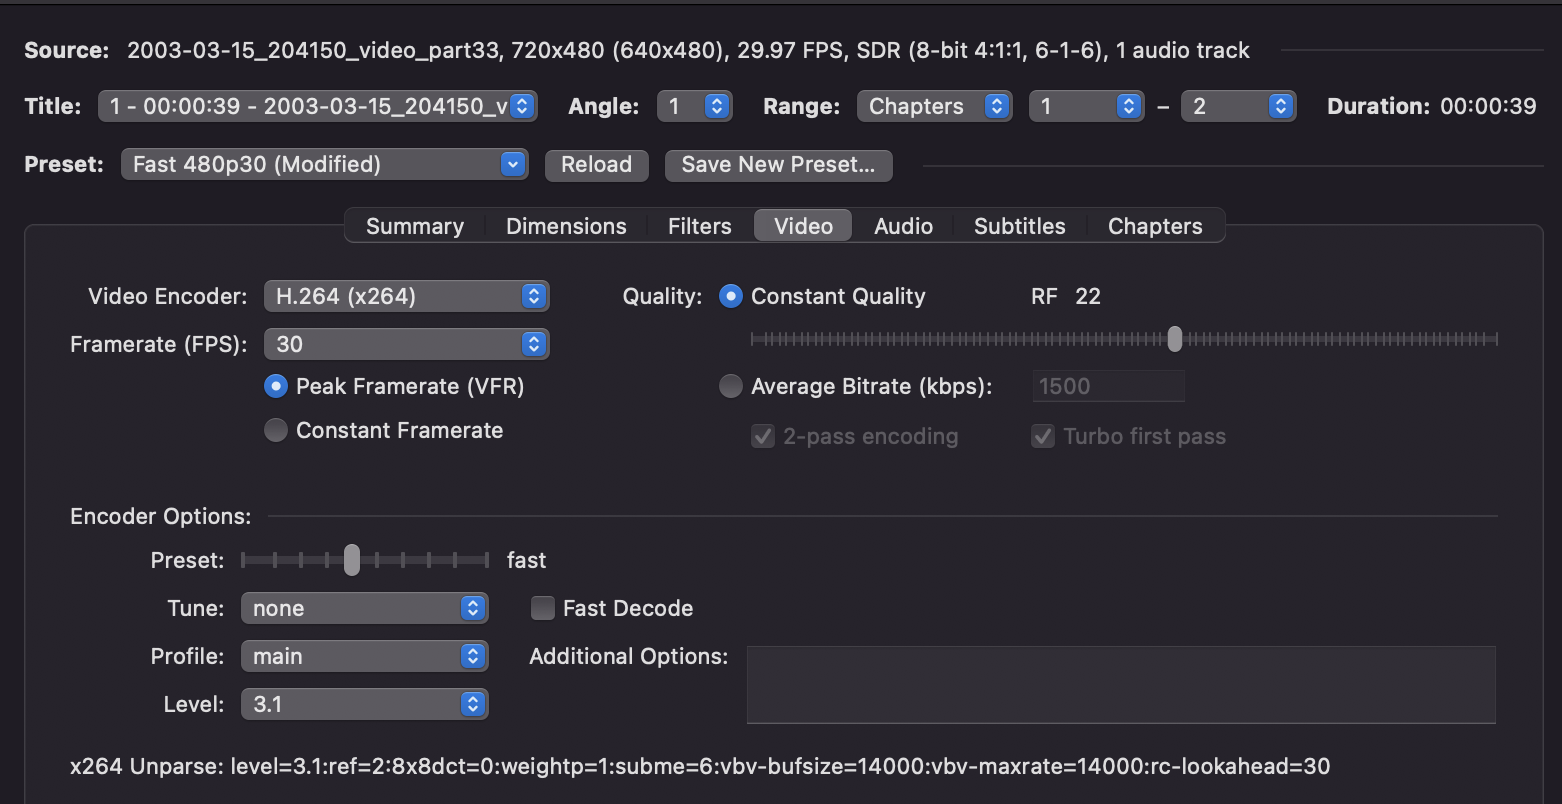Open the end chapter dropdown showing 2
Screen dimensions: 1562x804
tap(1238, 106)
